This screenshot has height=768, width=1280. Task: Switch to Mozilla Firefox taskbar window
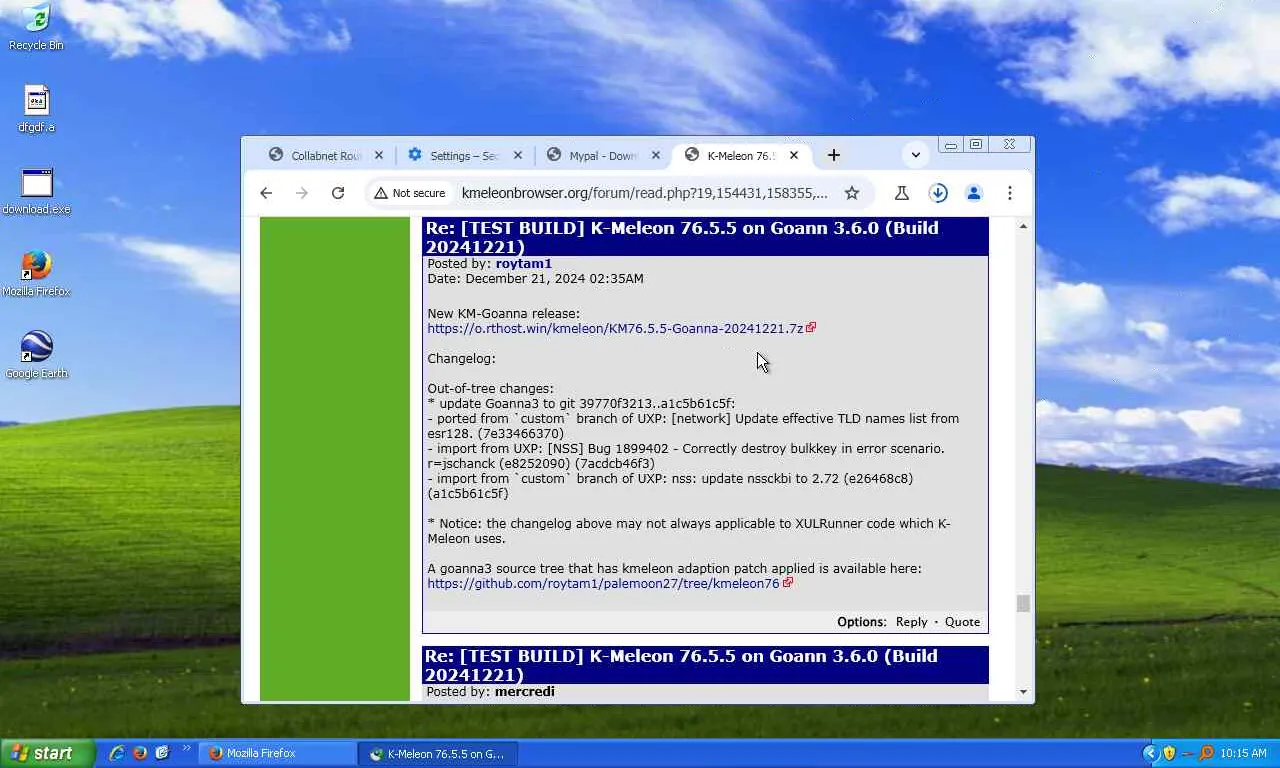(278, 753)
